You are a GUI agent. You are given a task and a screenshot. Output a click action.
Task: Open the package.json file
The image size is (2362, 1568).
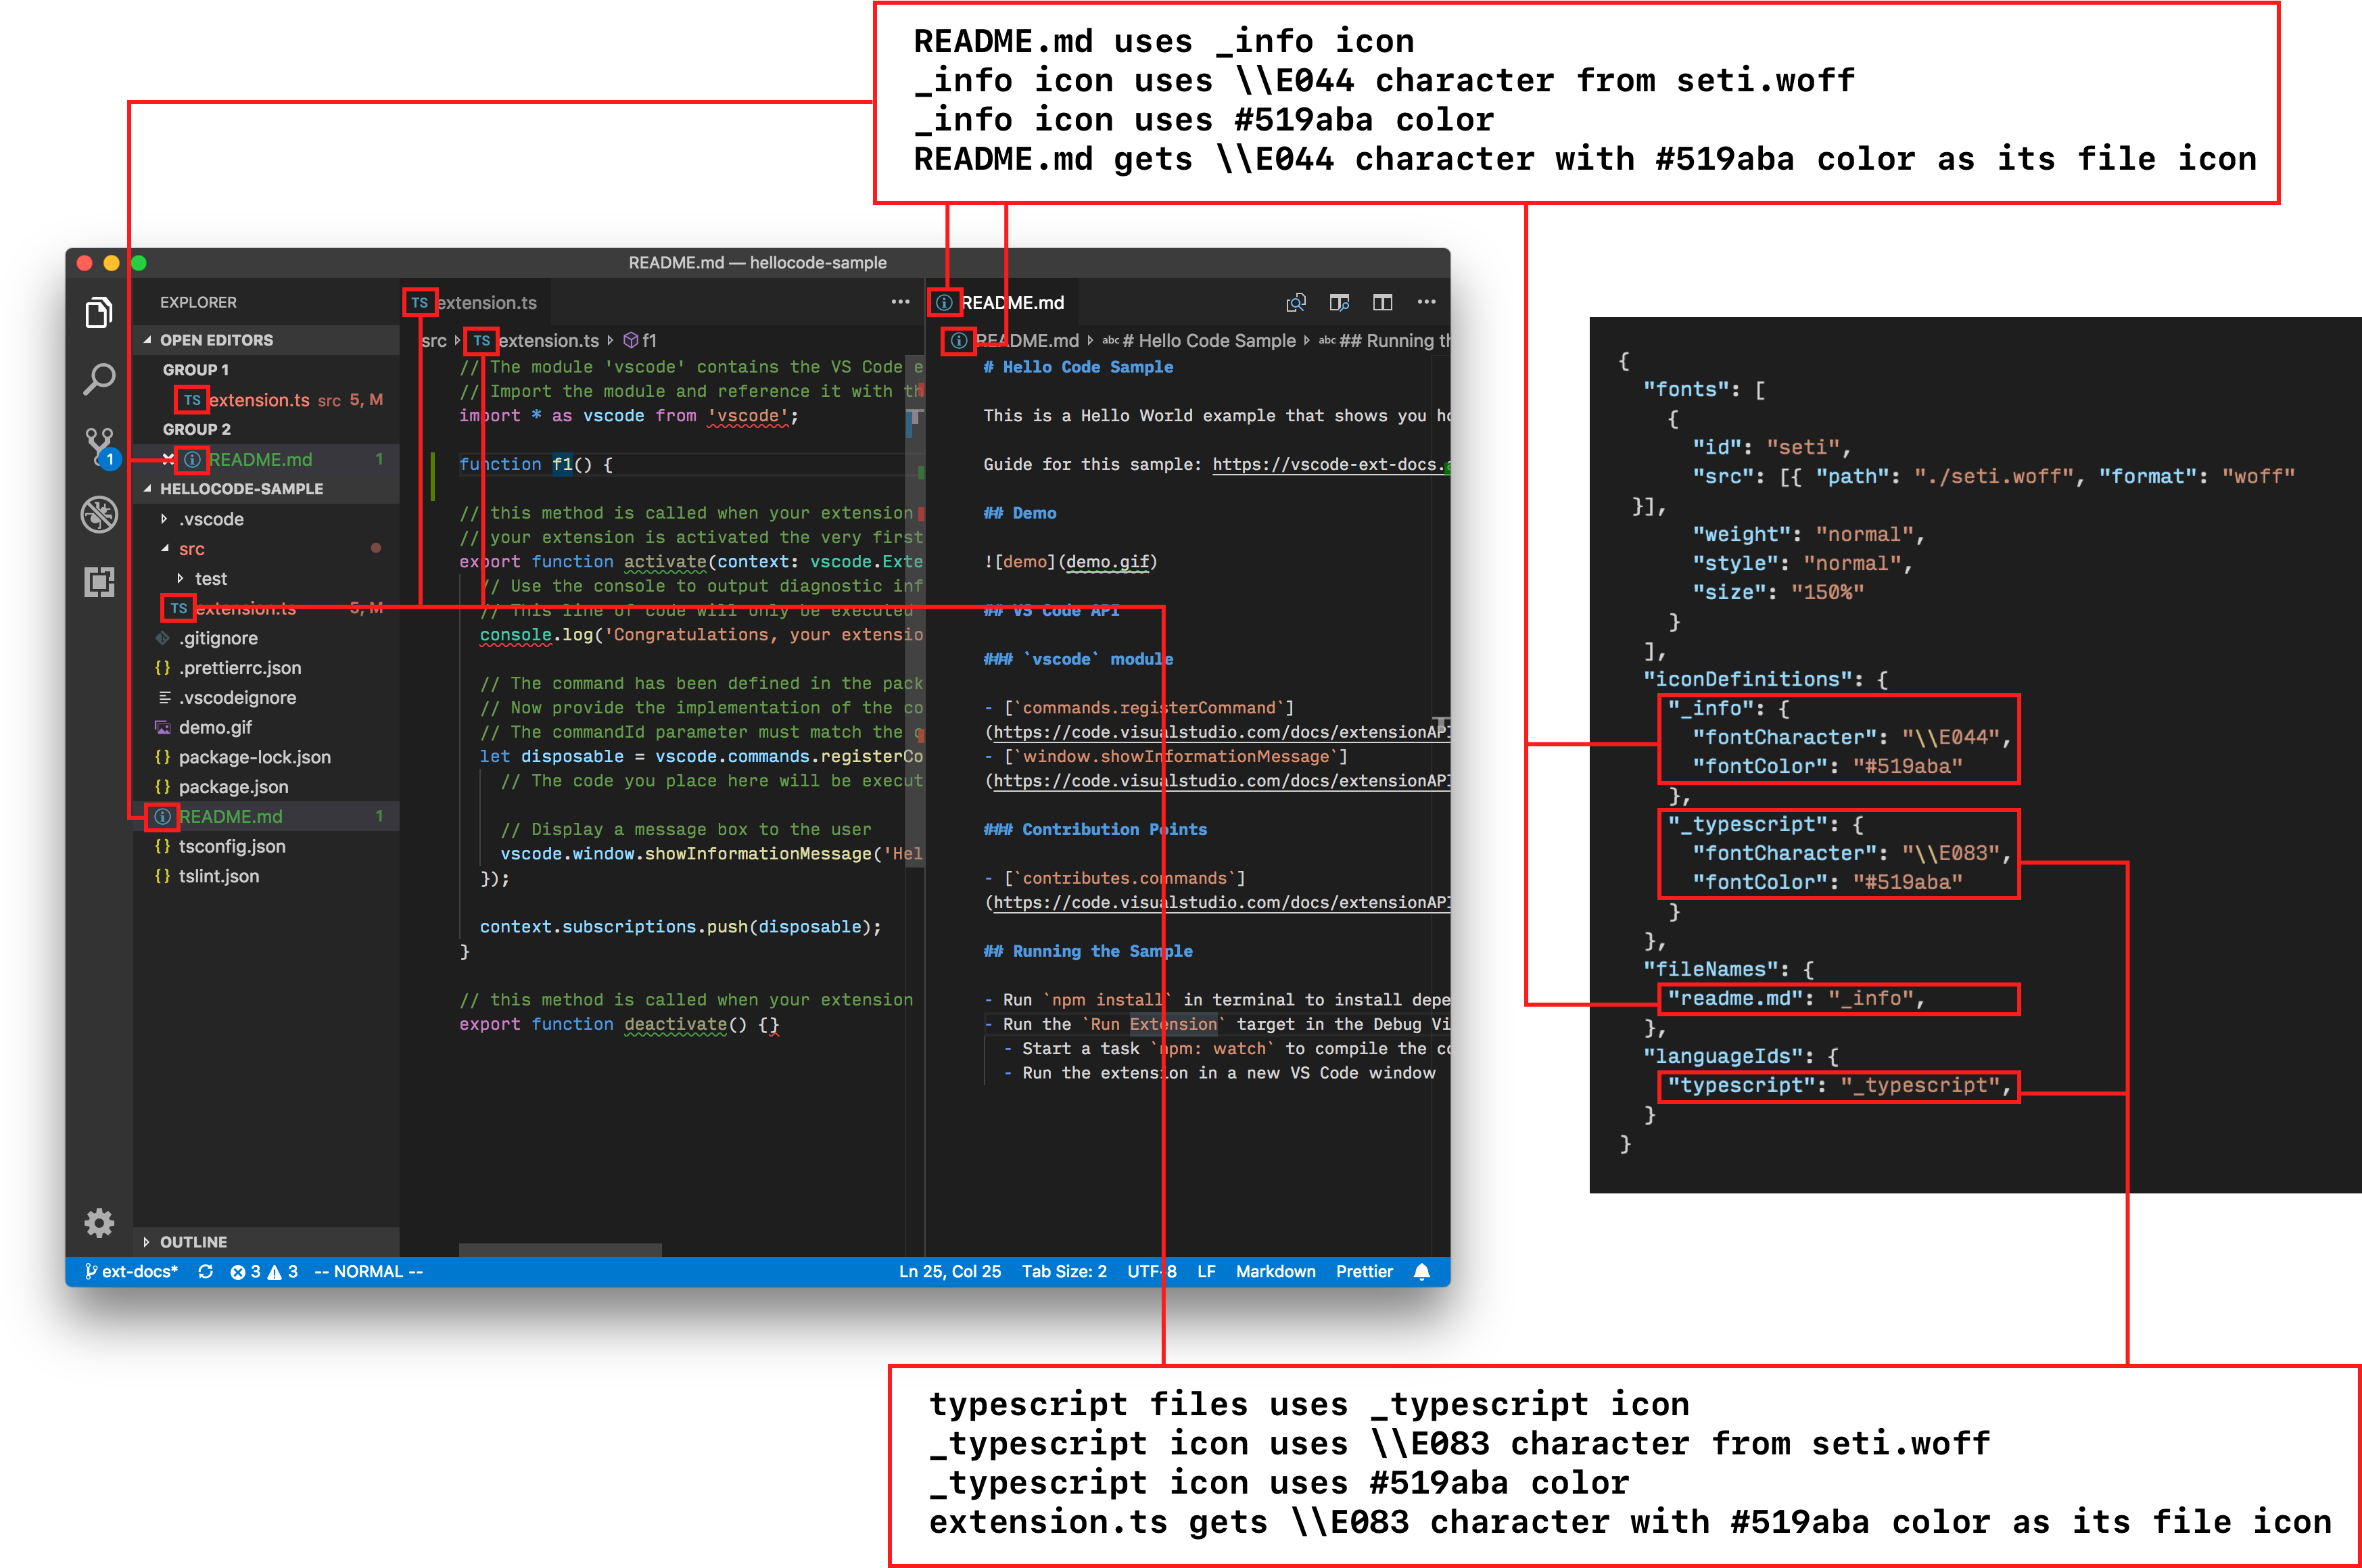[266, 787]
